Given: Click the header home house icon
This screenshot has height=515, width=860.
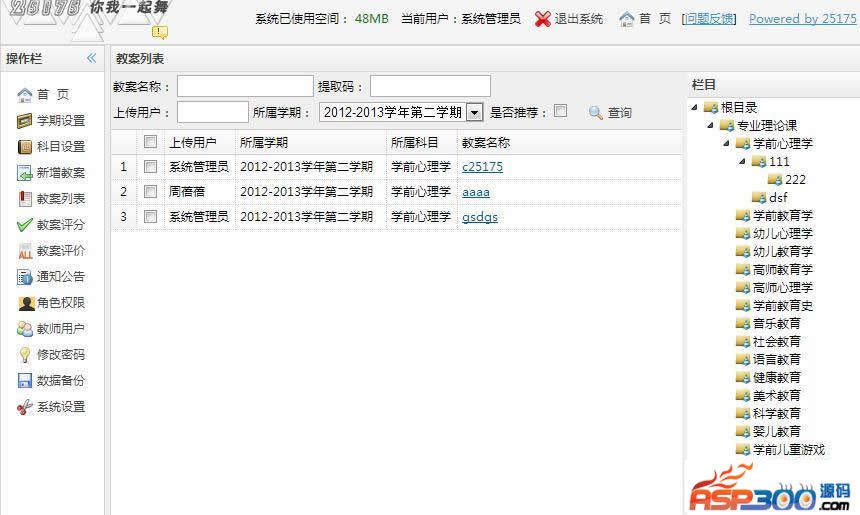Looking at the screenshot, I should tap(626, 19).
